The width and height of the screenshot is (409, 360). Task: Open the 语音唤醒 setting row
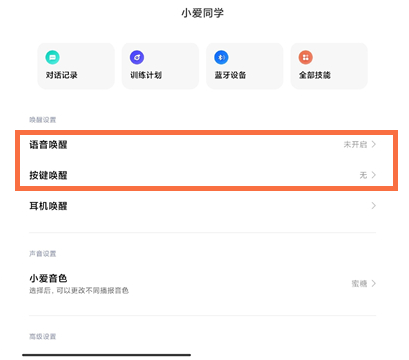point(203,145)
